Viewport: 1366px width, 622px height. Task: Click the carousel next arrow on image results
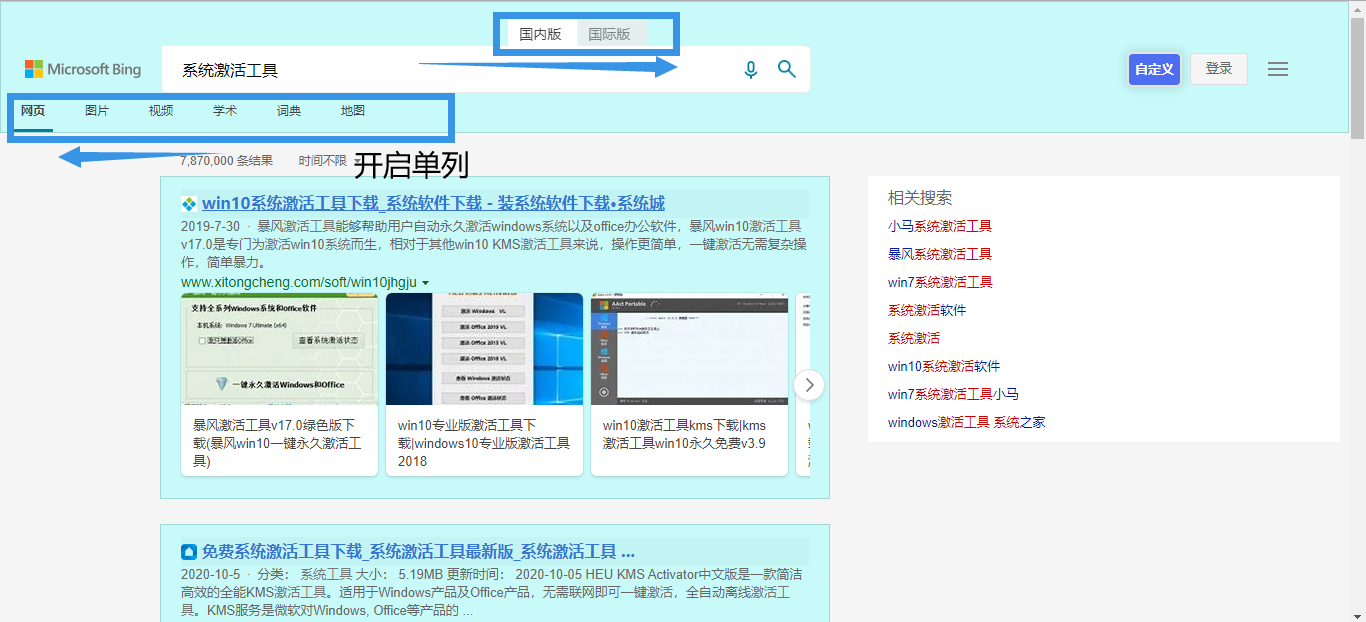click(809, 384)
